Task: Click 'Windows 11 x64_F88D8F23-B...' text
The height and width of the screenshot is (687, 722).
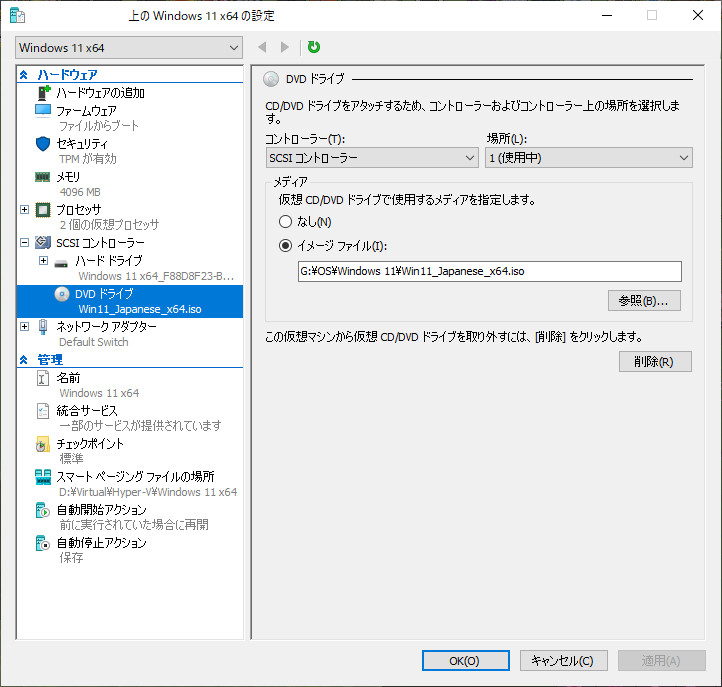Action: 157,276
